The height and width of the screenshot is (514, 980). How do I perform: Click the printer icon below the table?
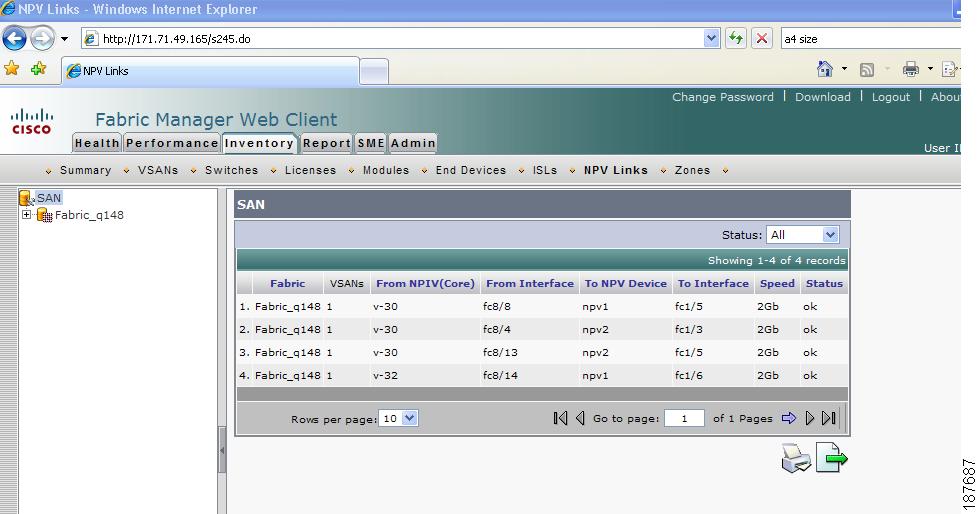coord(796,458)
